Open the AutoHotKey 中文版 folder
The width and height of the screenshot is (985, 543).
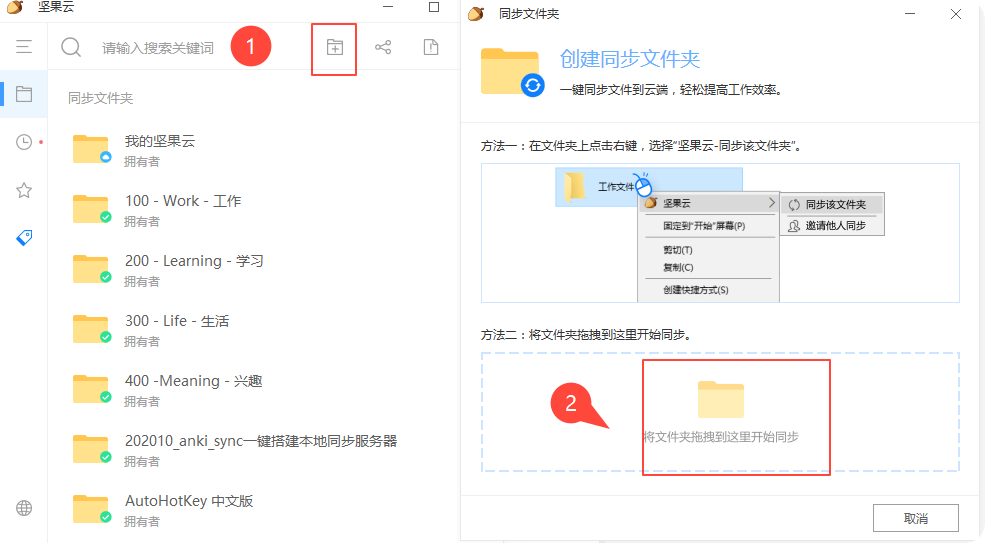254,510
